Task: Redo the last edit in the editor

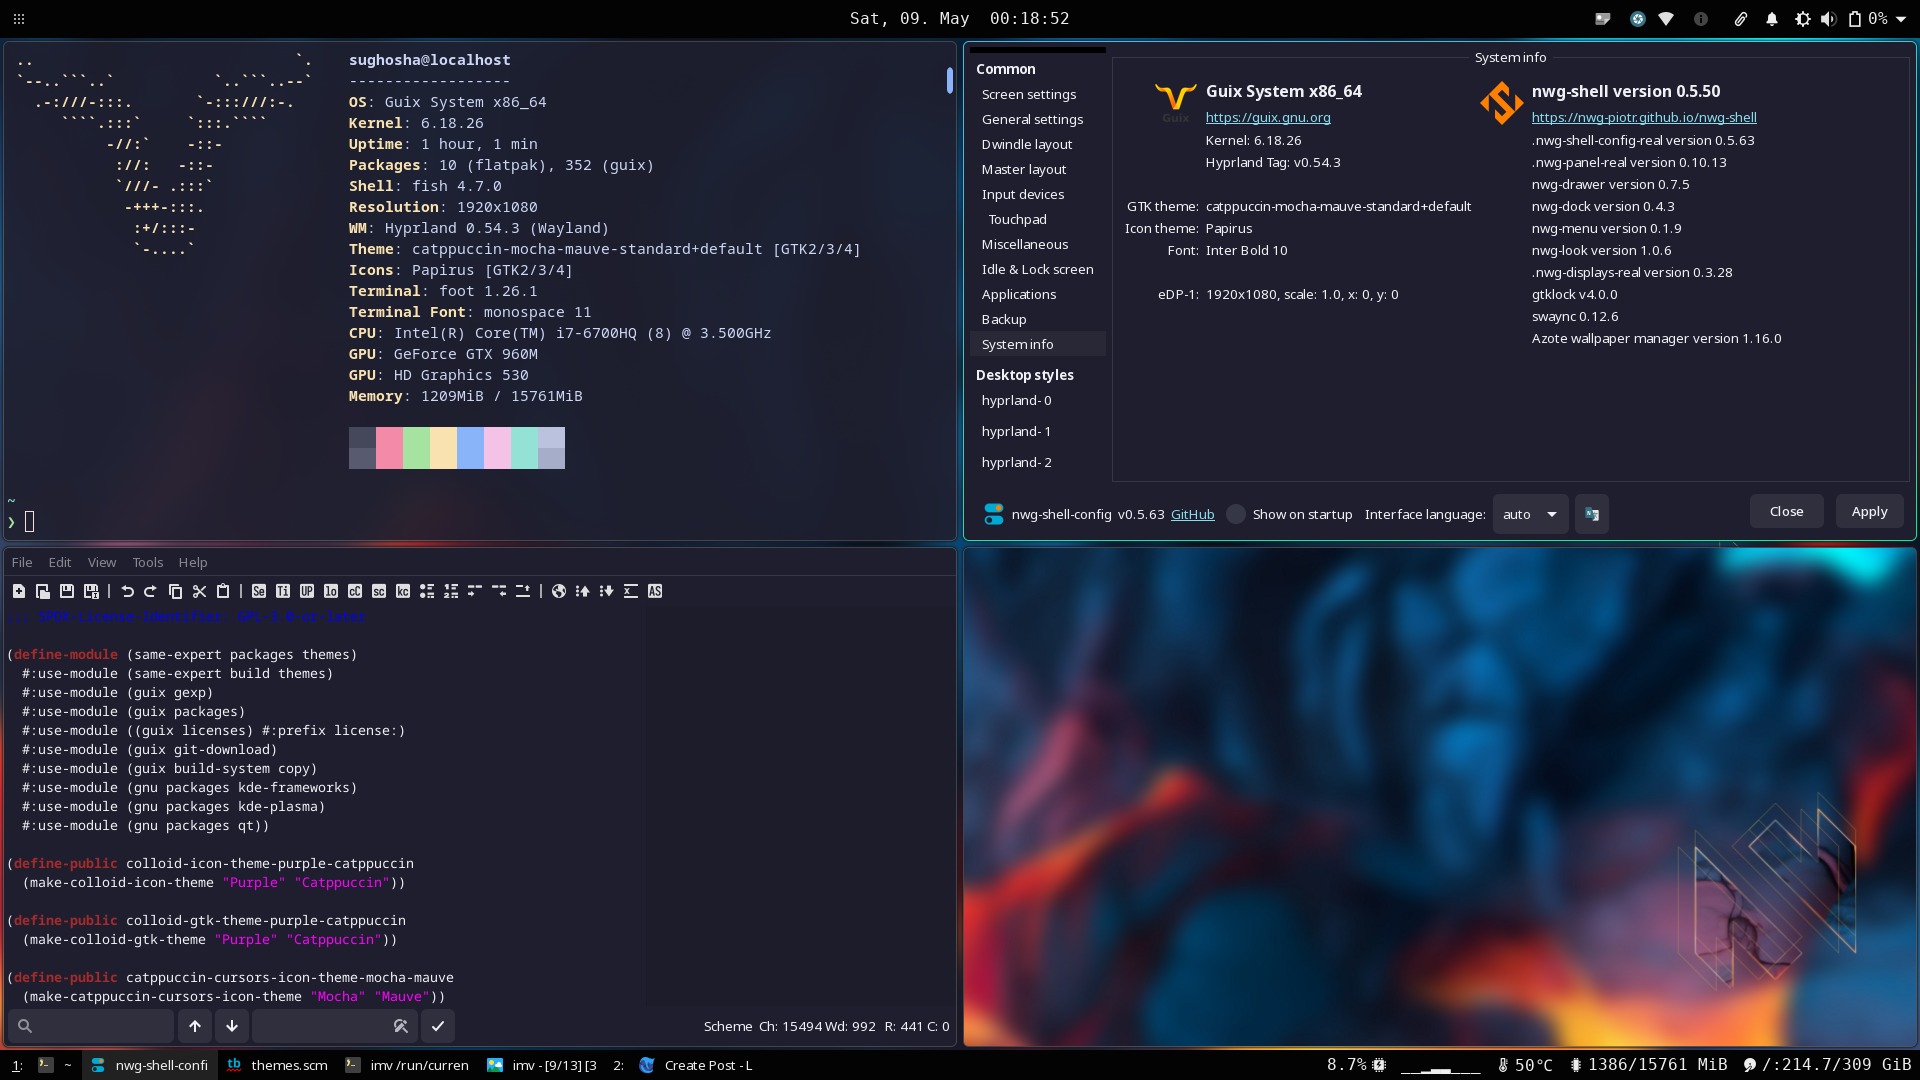Action: pos(151,591)
